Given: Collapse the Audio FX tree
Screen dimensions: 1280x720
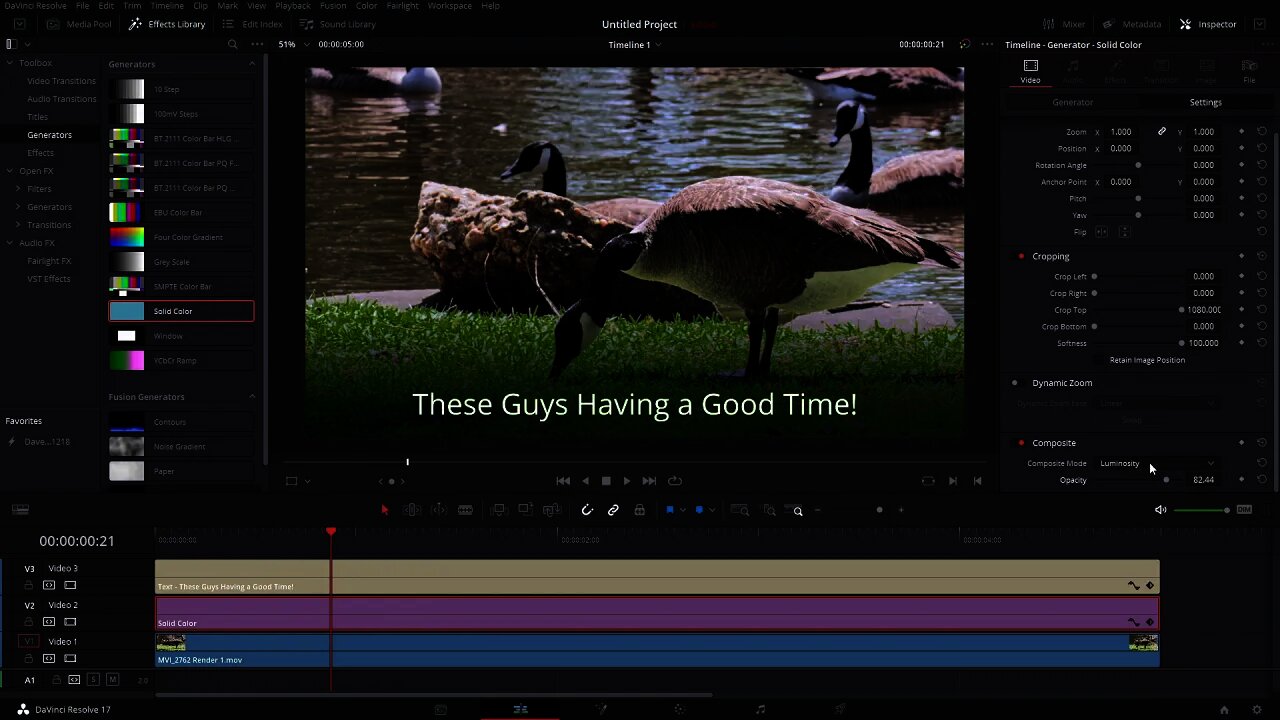Looking at the screenshot, I should click(x=10, y=243).
